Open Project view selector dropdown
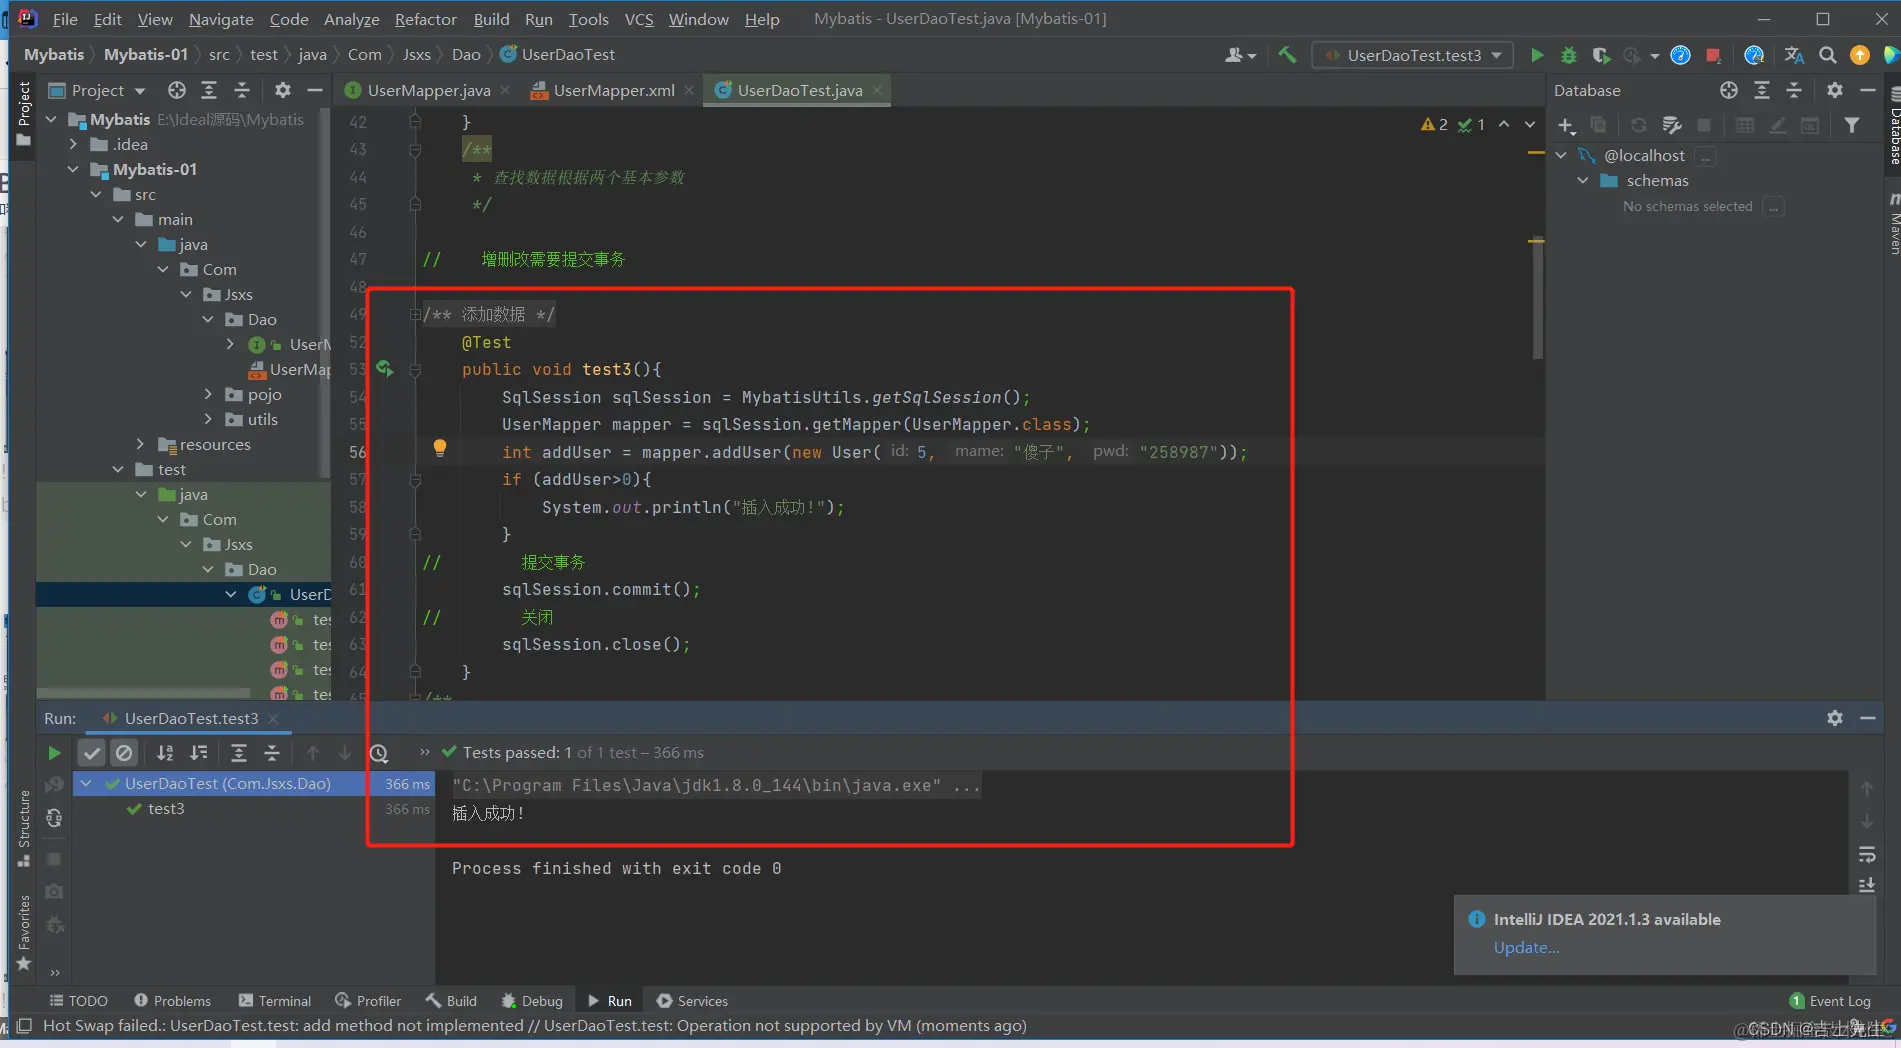 [x=98, y=90]
